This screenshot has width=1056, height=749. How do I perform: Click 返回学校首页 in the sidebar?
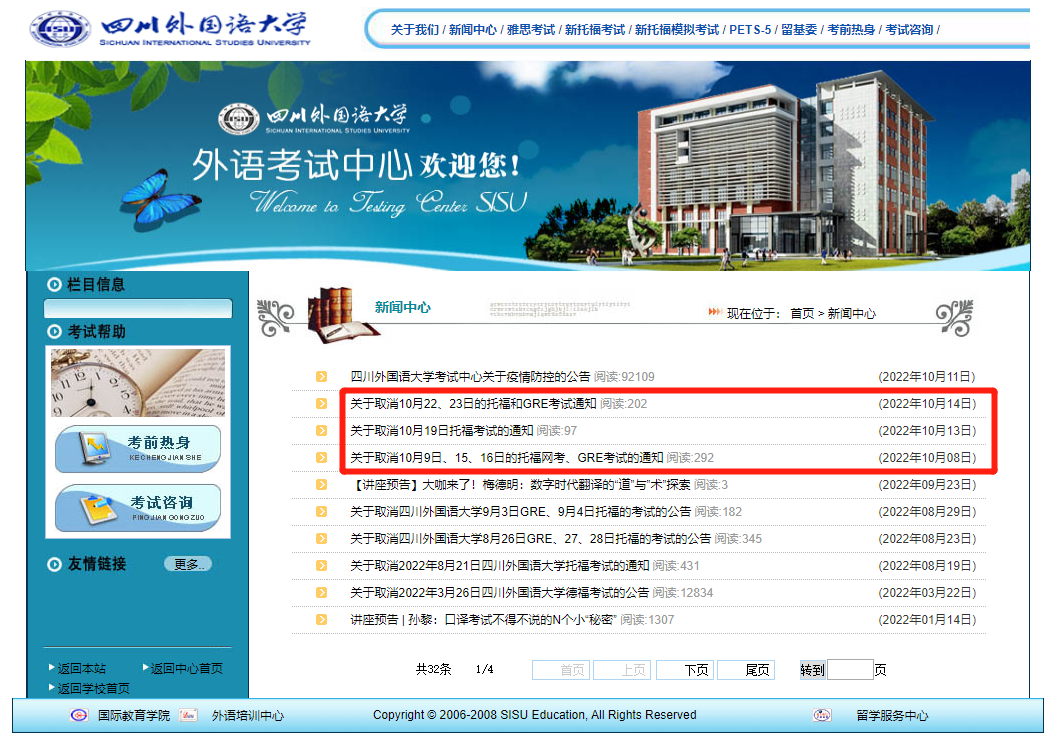[94, 688]
